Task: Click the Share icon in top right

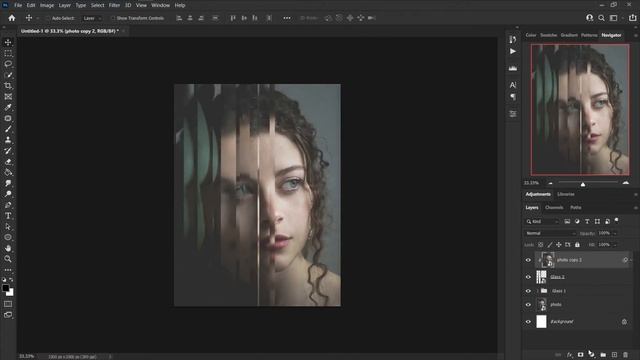Action: pos(632,18)
